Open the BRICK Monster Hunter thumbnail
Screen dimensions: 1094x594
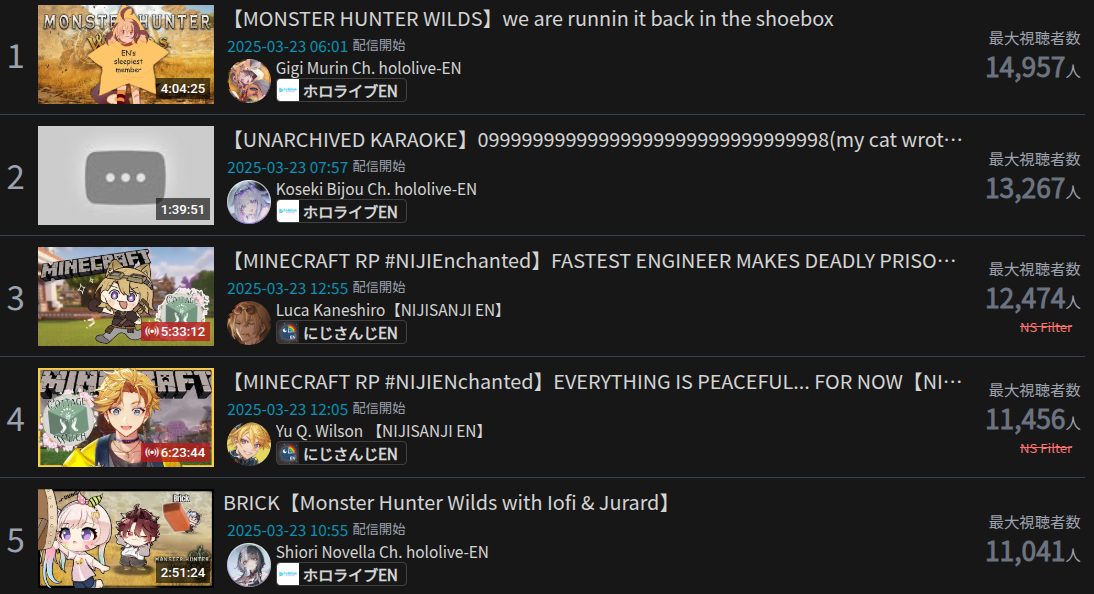tap(126, 538)
